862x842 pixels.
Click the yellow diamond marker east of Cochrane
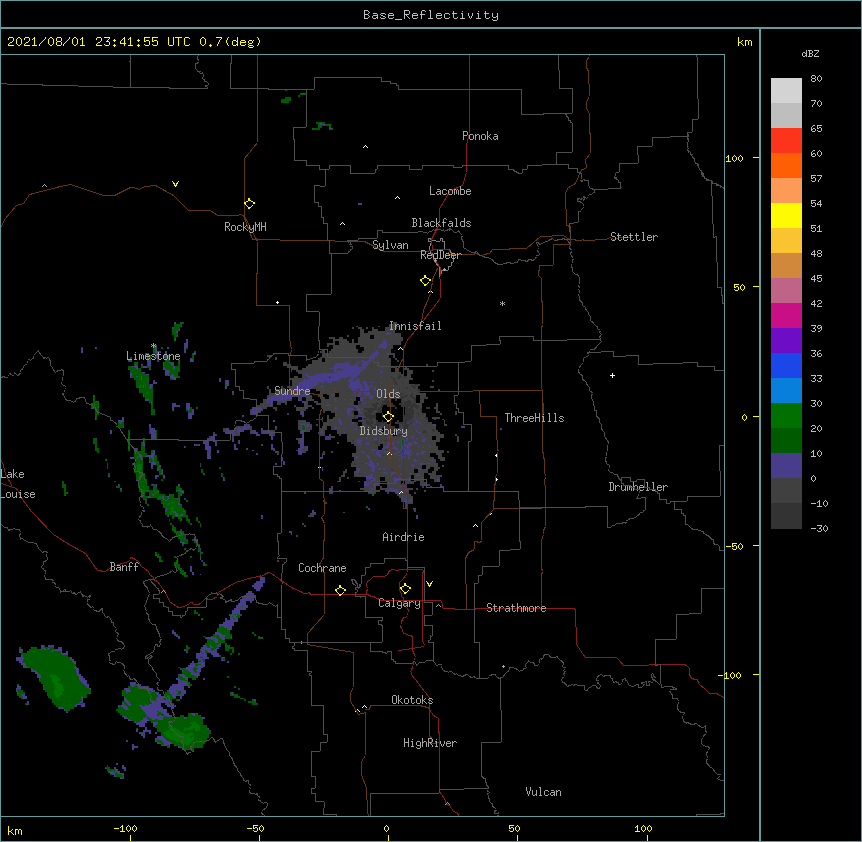pos(340,590)
